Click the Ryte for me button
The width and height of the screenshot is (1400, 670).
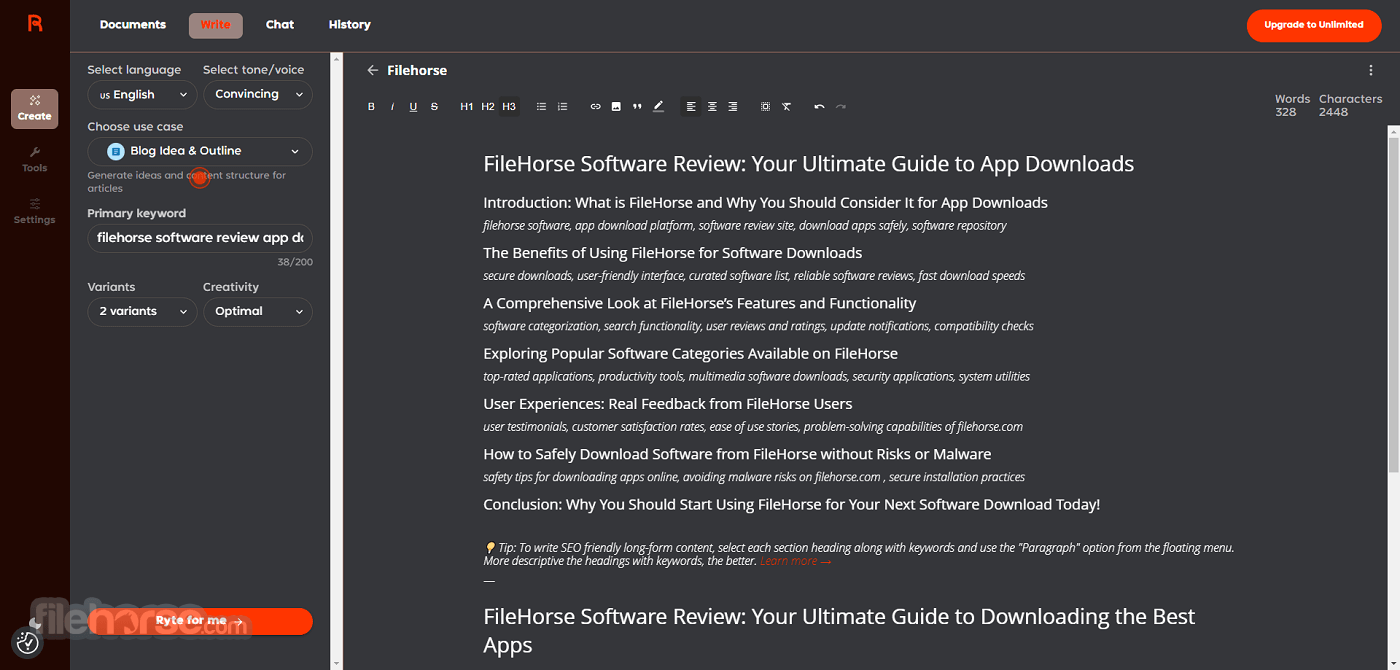click(200, 621)
